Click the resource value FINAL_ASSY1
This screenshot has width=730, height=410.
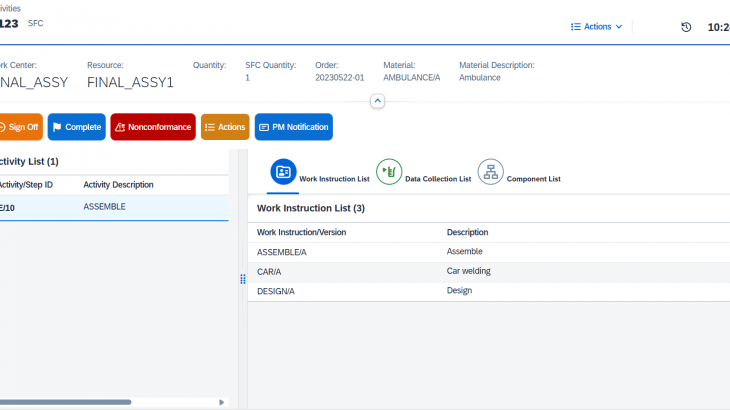[130, 82]
